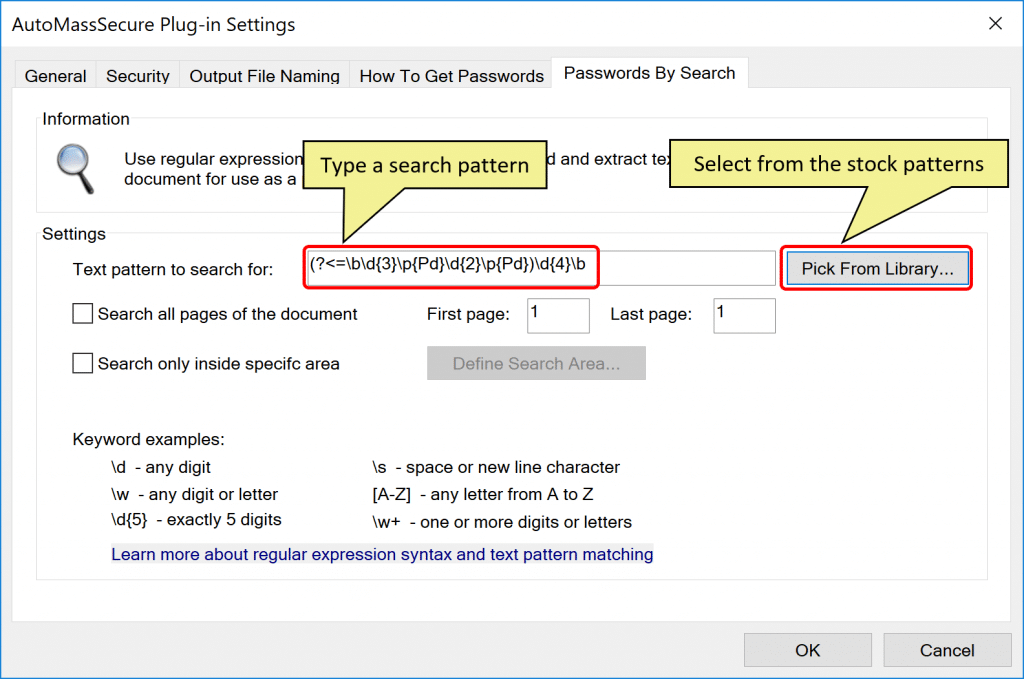Screen dimensions: 1024x679
Task: Go to Output File Naming tab
Action: point(264,76)
